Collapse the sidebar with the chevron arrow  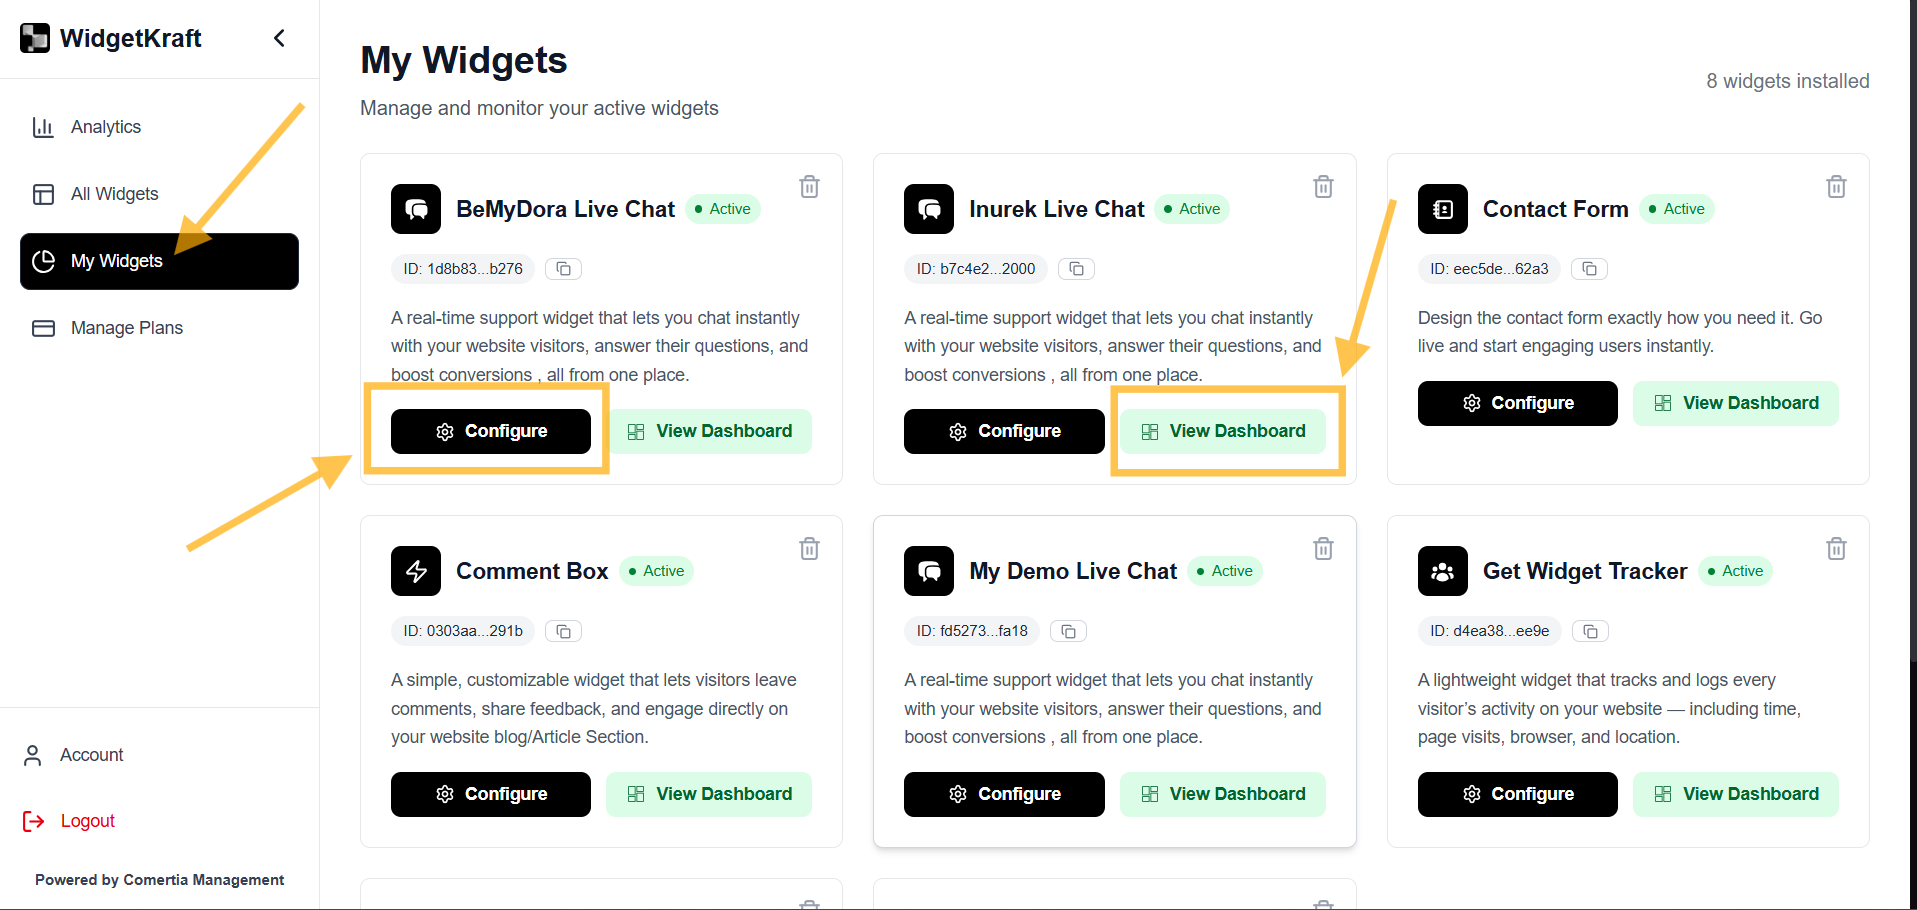pyautogui.click(x=280, y=38)
